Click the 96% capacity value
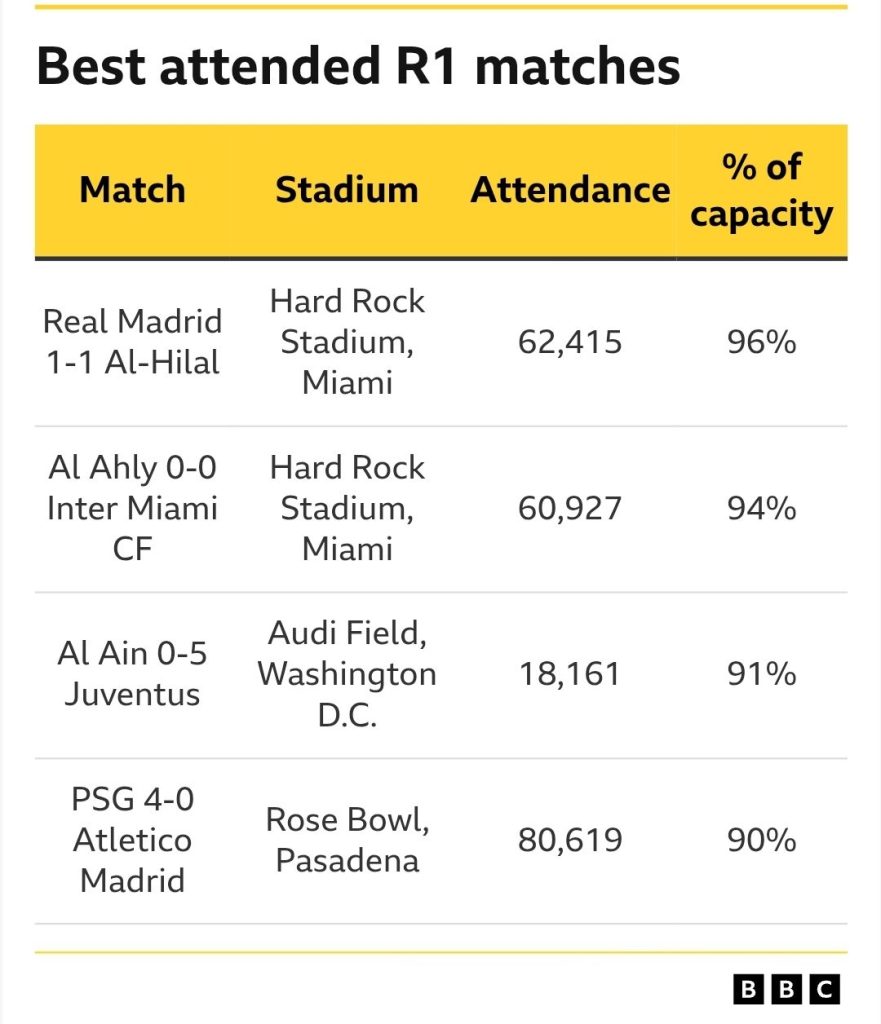The image size is (881, 1024). 761,342
